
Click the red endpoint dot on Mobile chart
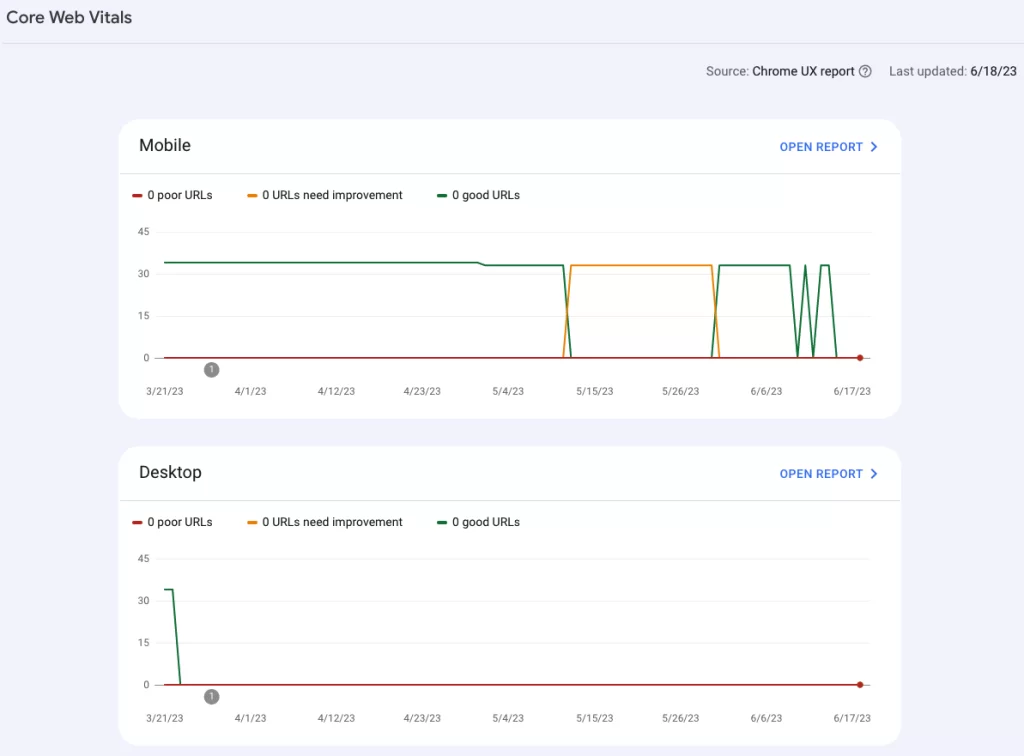pos(860,358)
